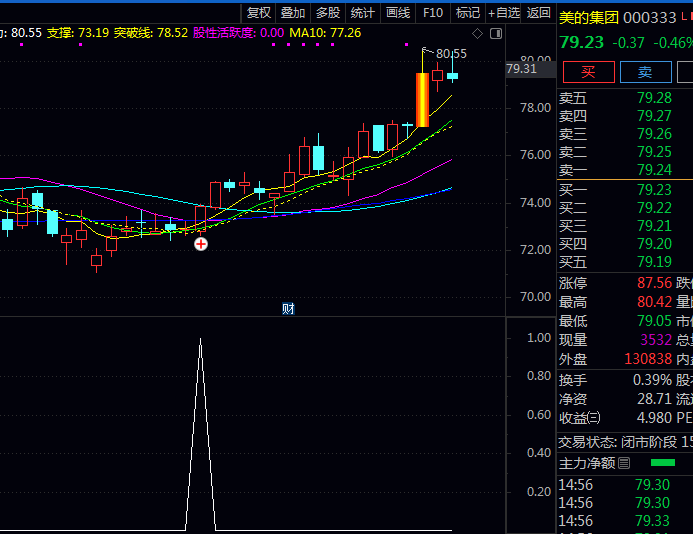Select the 画线 drawing tools item

coord(397,13)
